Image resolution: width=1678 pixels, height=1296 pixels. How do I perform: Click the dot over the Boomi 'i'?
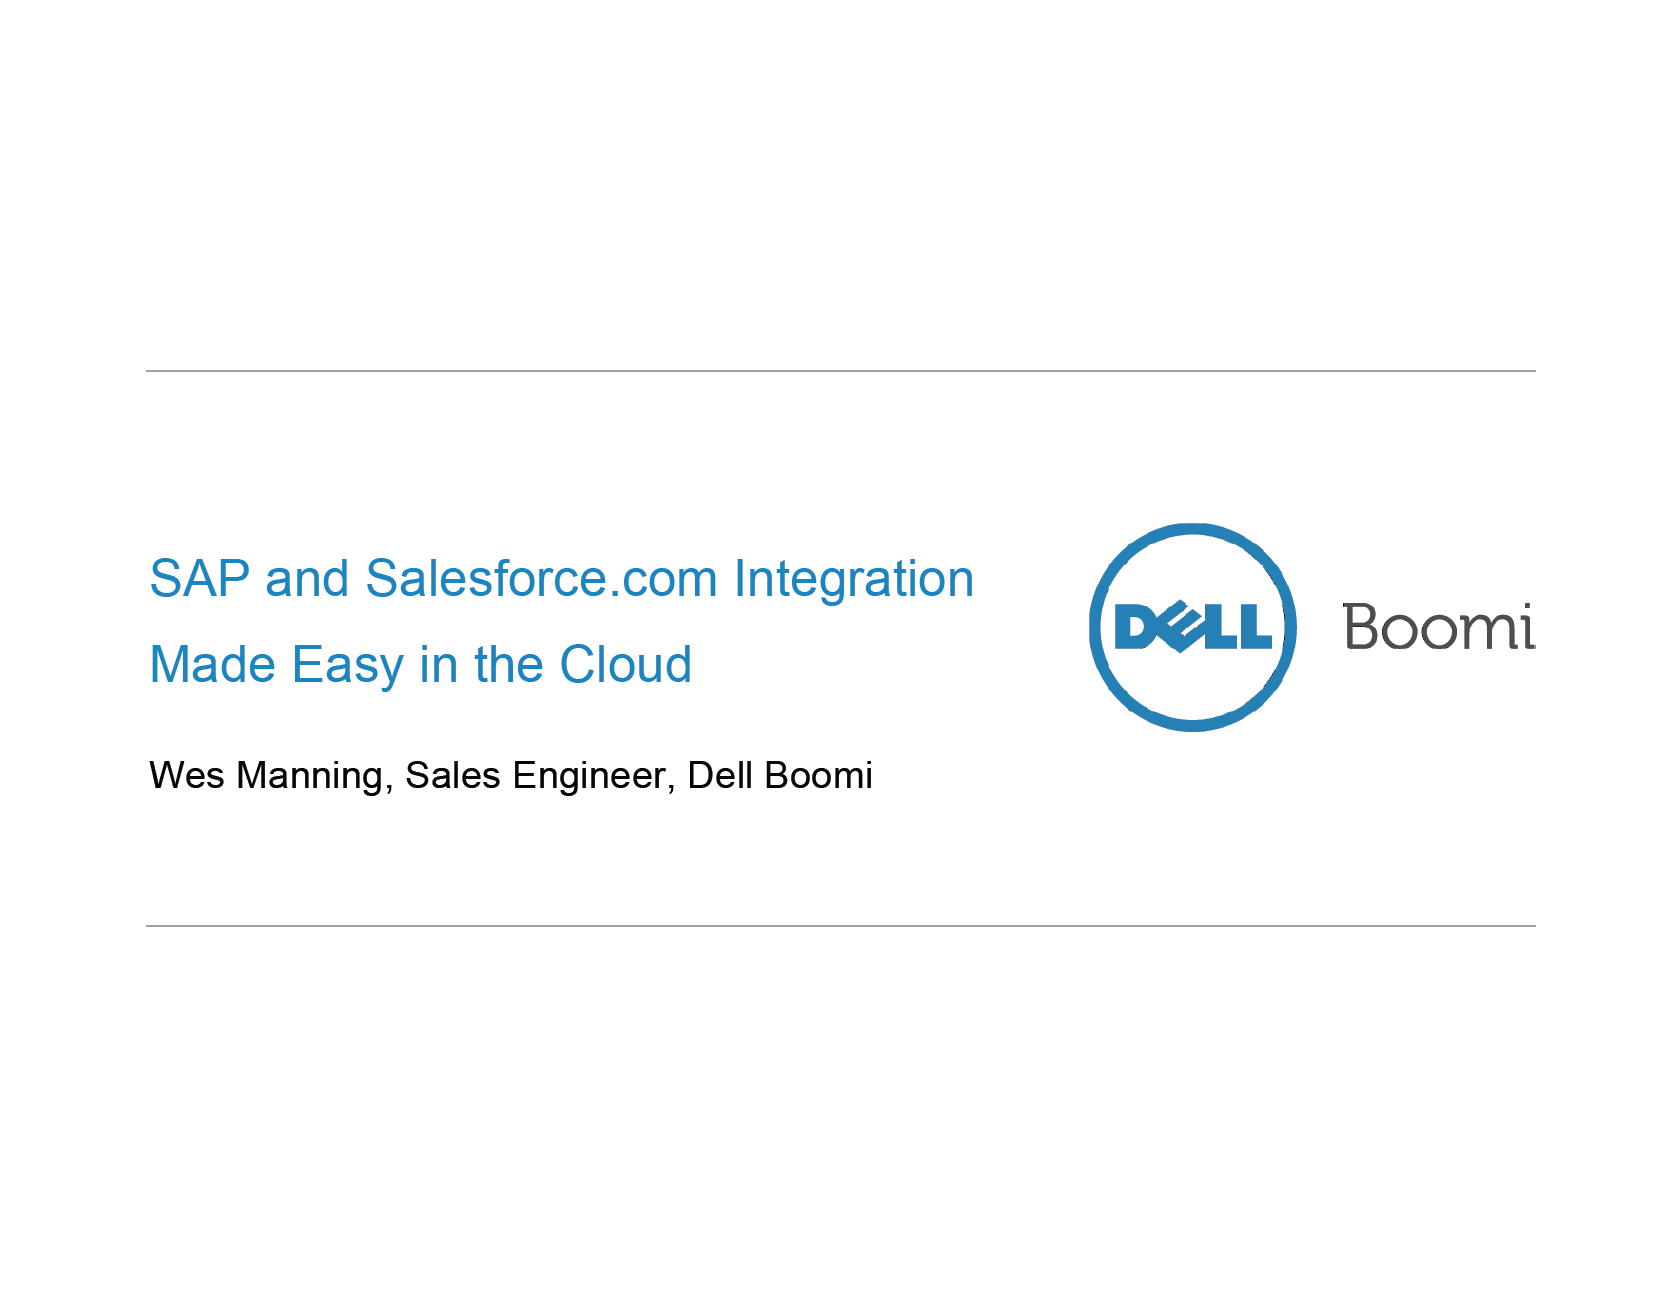pos(1525,606)
